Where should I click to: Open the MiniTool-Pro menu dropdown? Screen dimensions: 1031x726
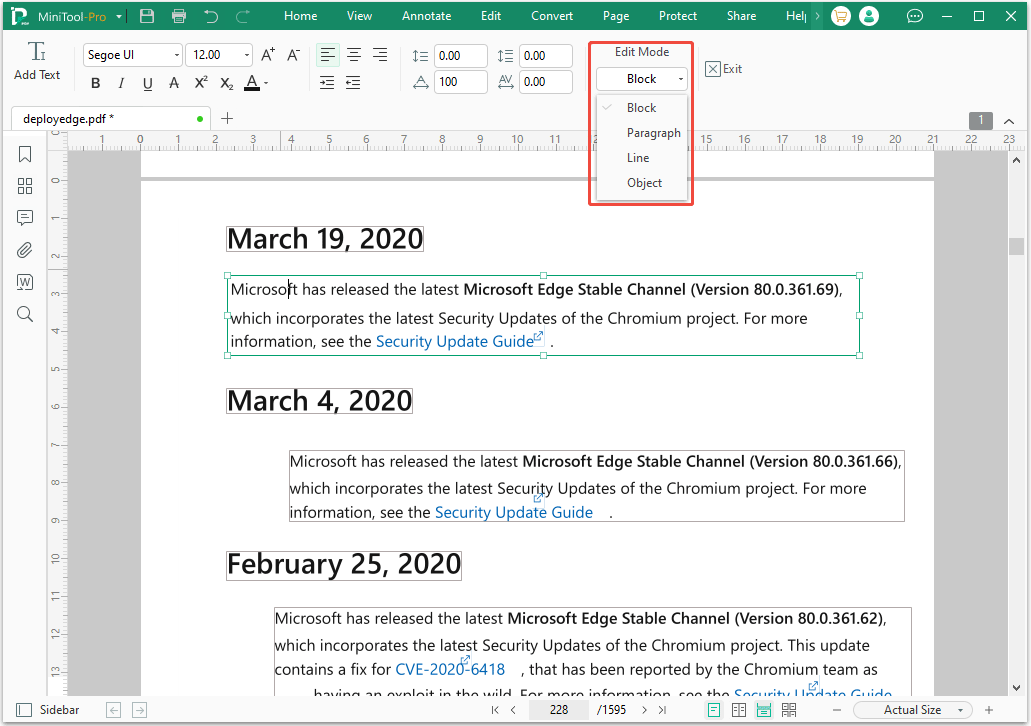pos(119,16)
